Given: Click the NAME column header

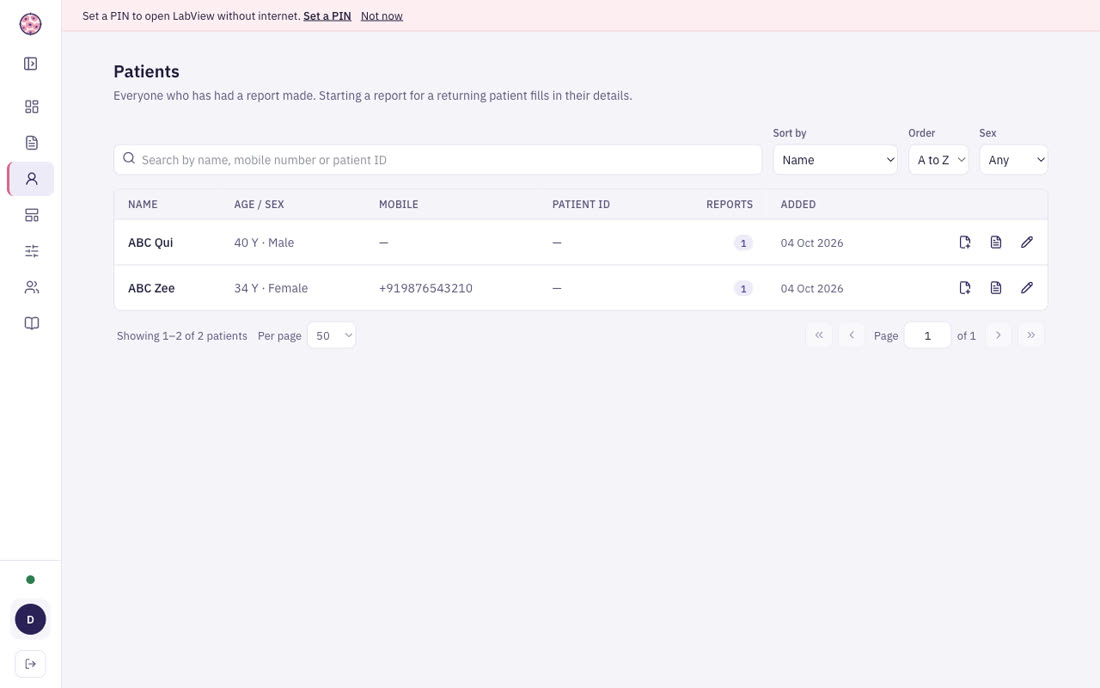Looking at the screenshot, I should (142, 204).
